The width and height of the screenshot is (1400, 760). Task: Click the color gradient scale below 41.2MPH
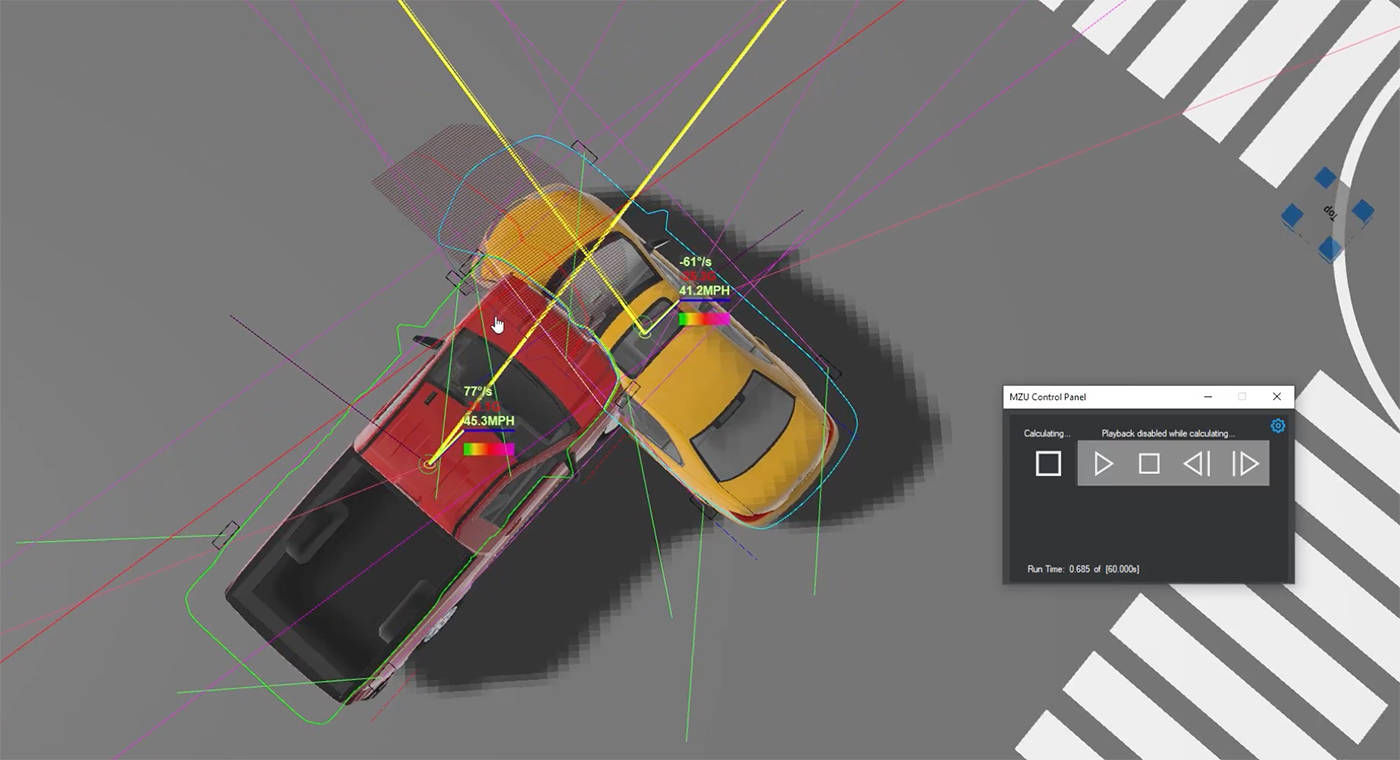702,317
